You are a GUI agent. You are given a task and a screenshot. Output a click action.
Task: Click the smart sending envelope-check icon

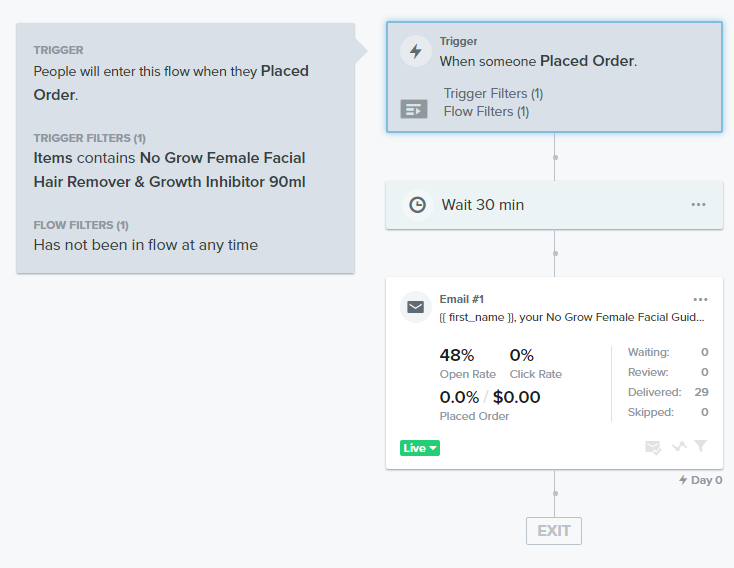[653, 448]
